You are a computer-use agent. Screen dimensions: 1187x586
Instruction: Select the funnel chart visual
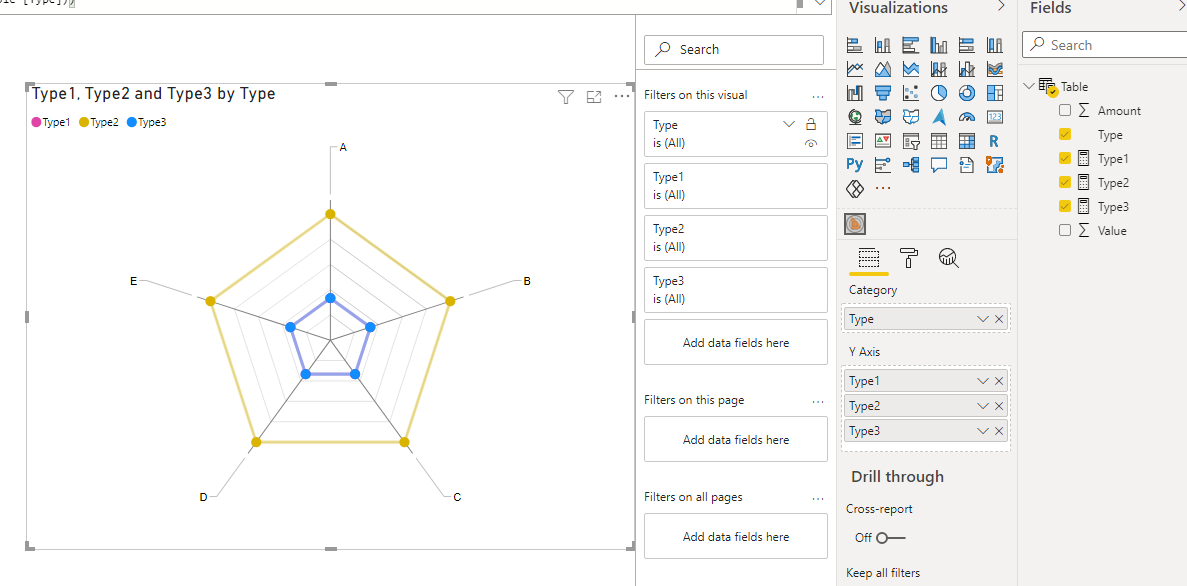coord(883,93)
